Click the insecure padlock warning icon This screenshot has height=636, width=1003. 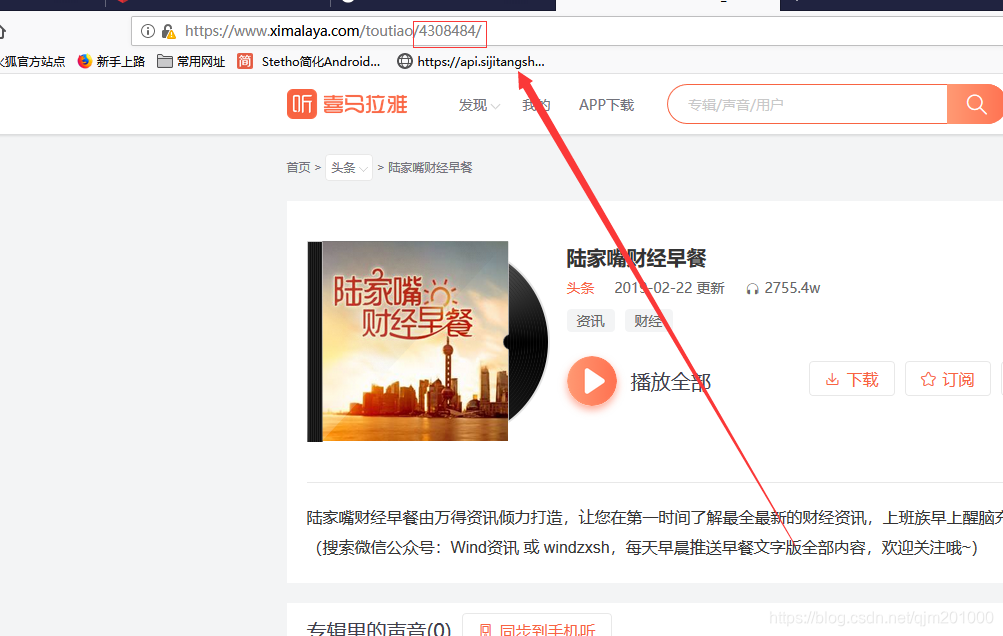click(168, 31)
